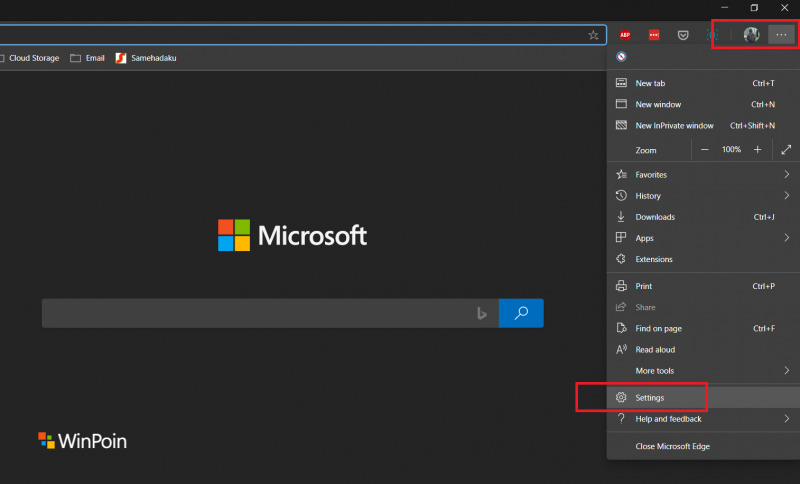This screenshot has width=800, height=484.
Task: Add page to favorites with star icon
Action: 593,35
